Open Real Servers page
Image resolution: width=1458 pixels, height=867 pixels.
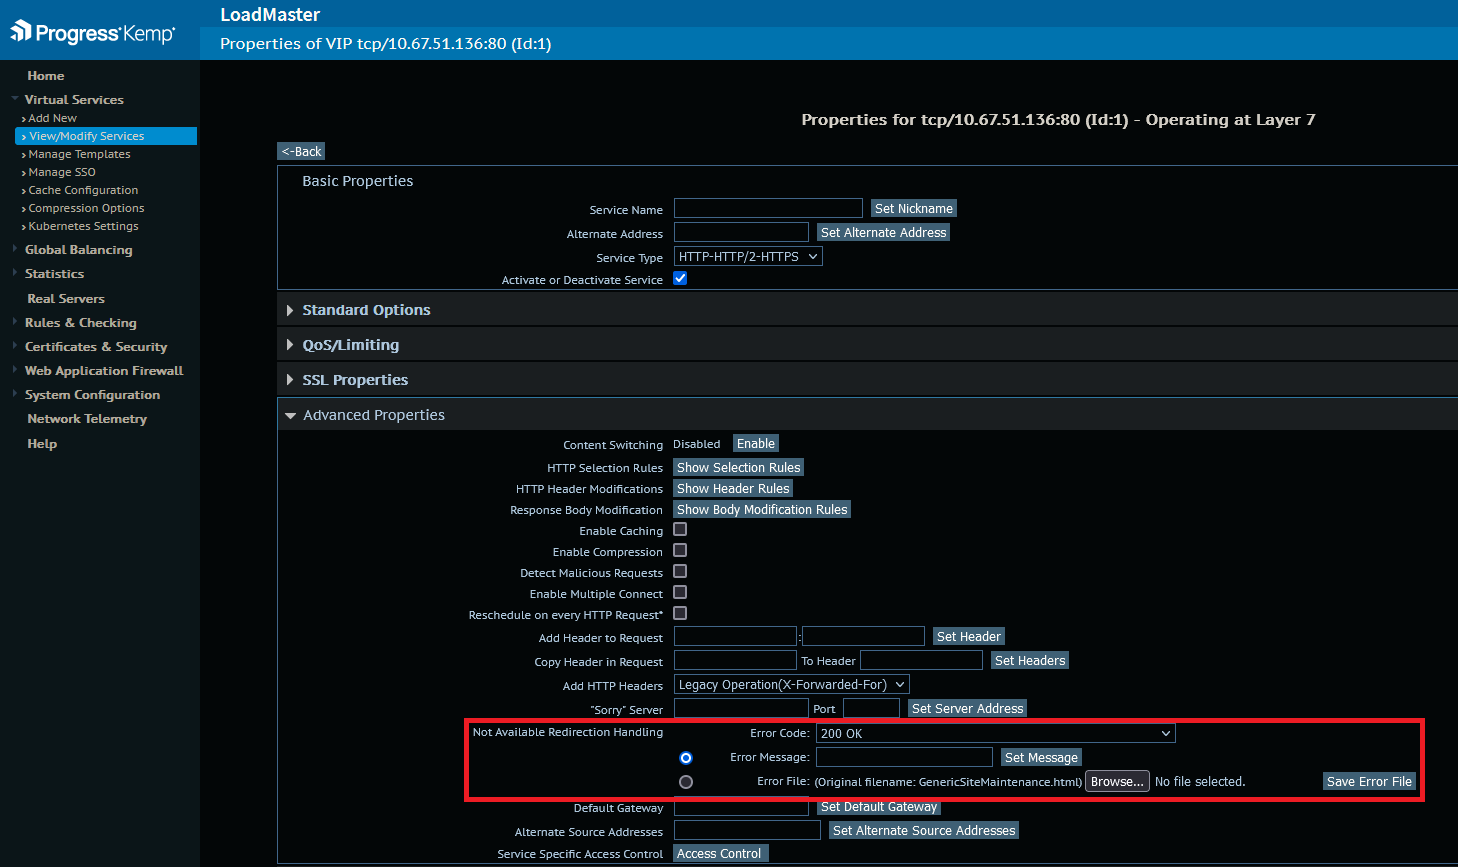[x=66, y=299]
